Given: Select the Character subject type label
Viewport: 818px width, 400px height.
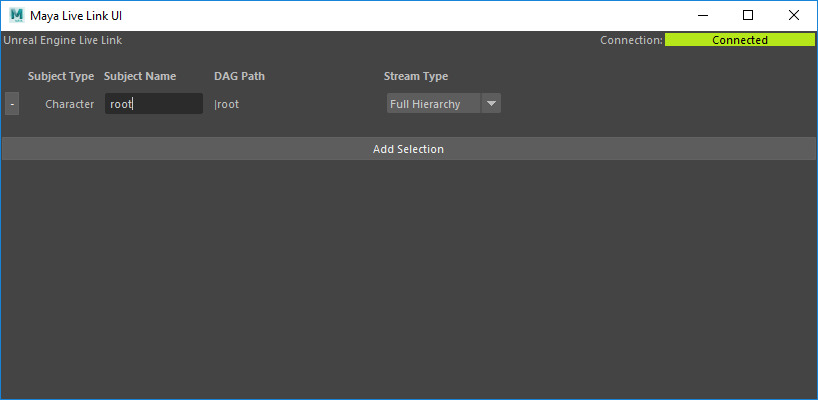Looking at the screenshot, I should [69, 104].
